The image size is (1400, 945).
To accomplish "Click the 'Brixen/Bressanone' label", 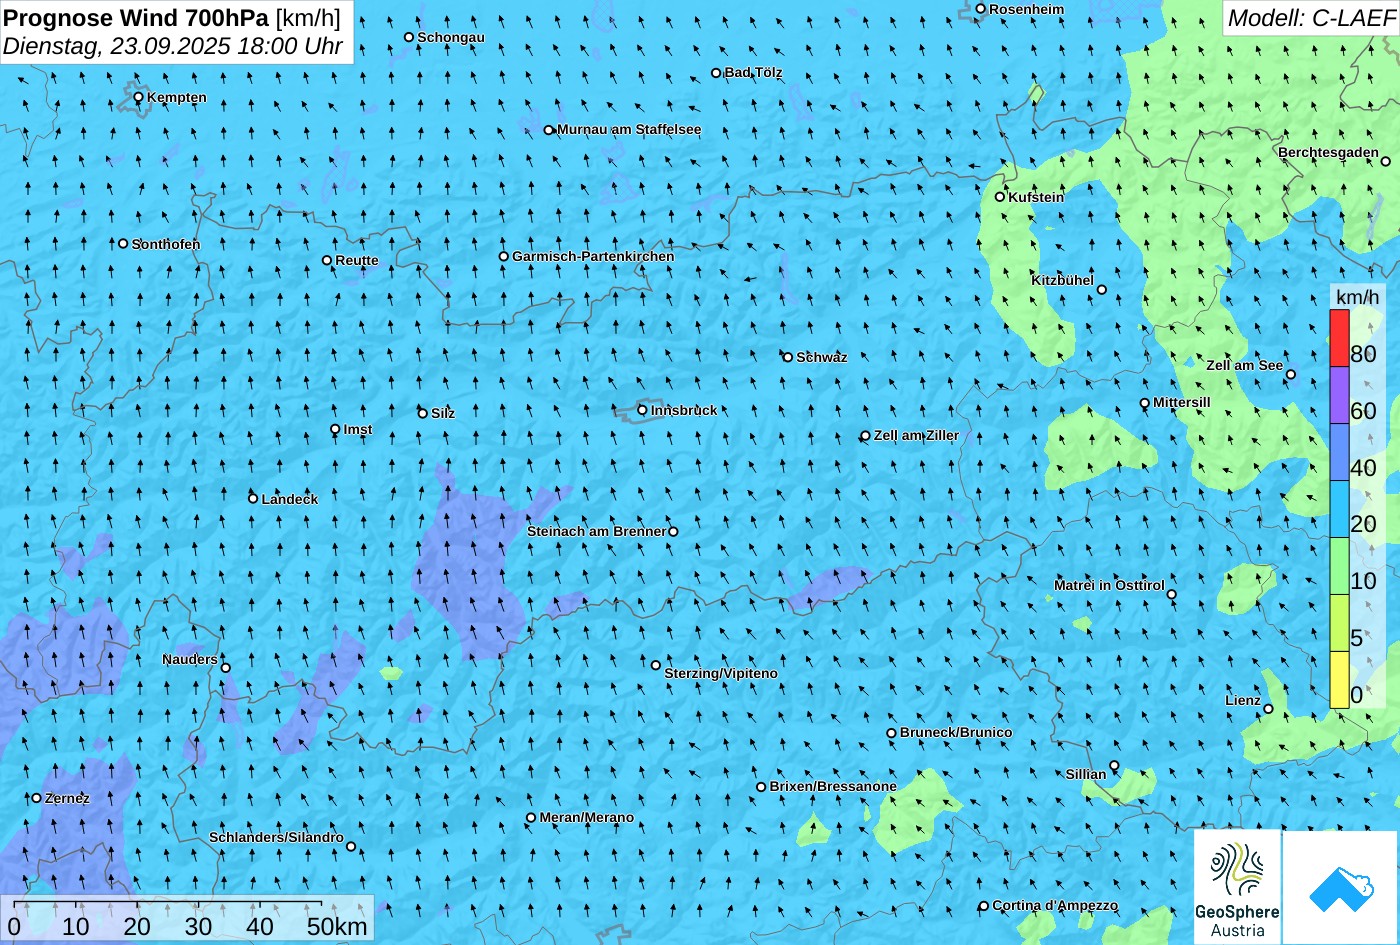I will point(833,786).
